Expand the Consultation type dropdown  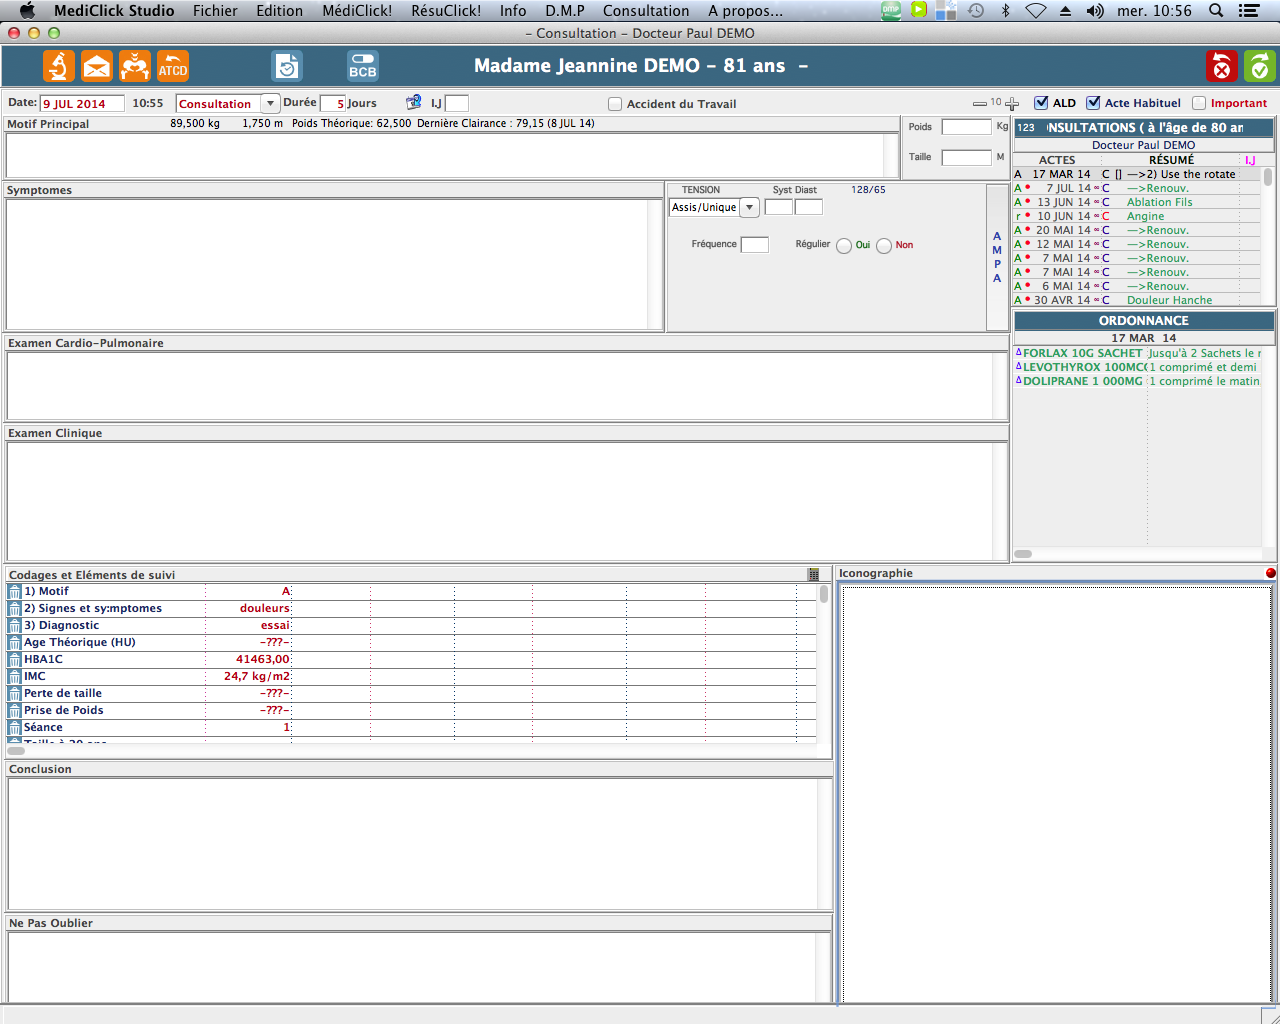[x=270, y=104]
